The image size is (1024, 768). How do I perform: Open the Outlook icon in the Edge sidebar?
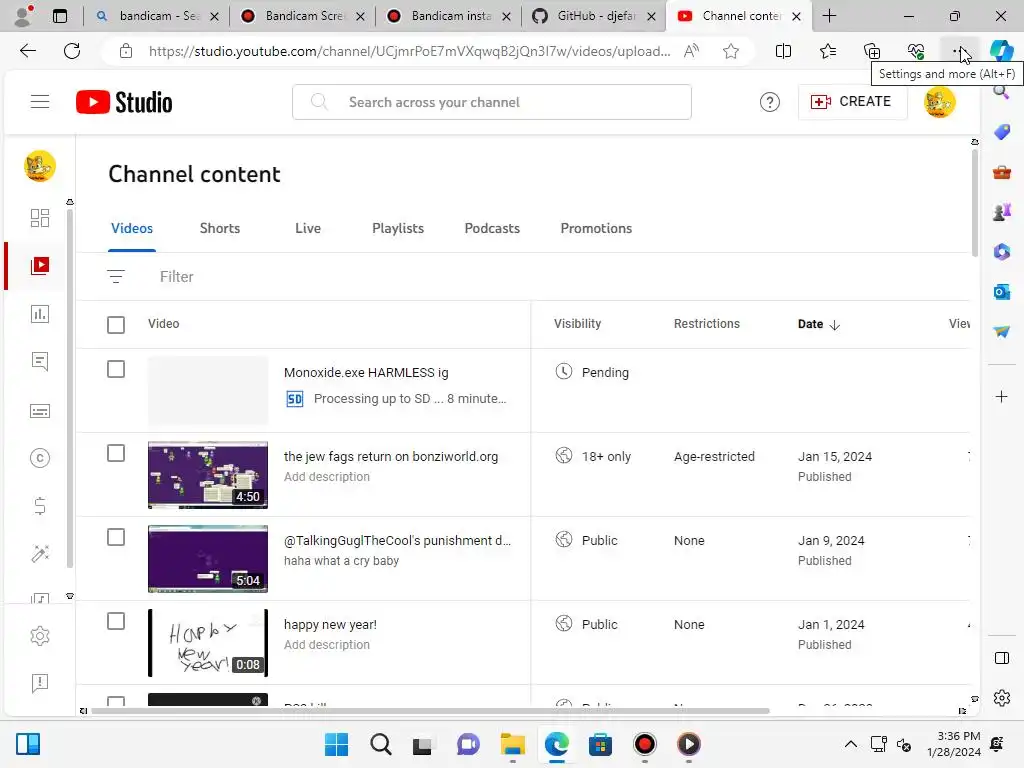[1001, 292]
